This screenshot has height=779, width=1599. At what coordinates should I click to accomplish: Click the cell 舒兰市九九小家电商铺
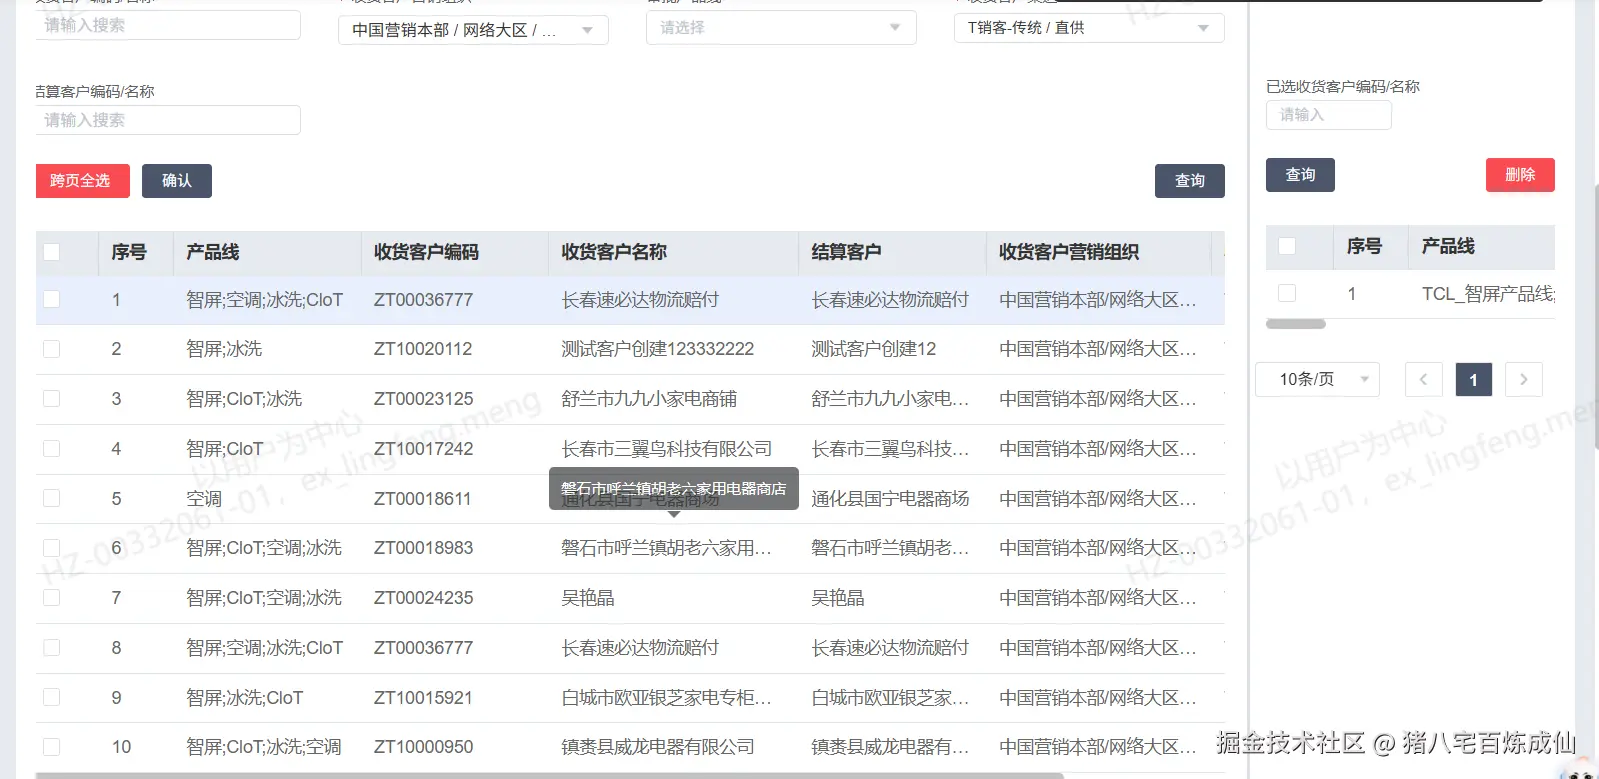pos(649,399)
